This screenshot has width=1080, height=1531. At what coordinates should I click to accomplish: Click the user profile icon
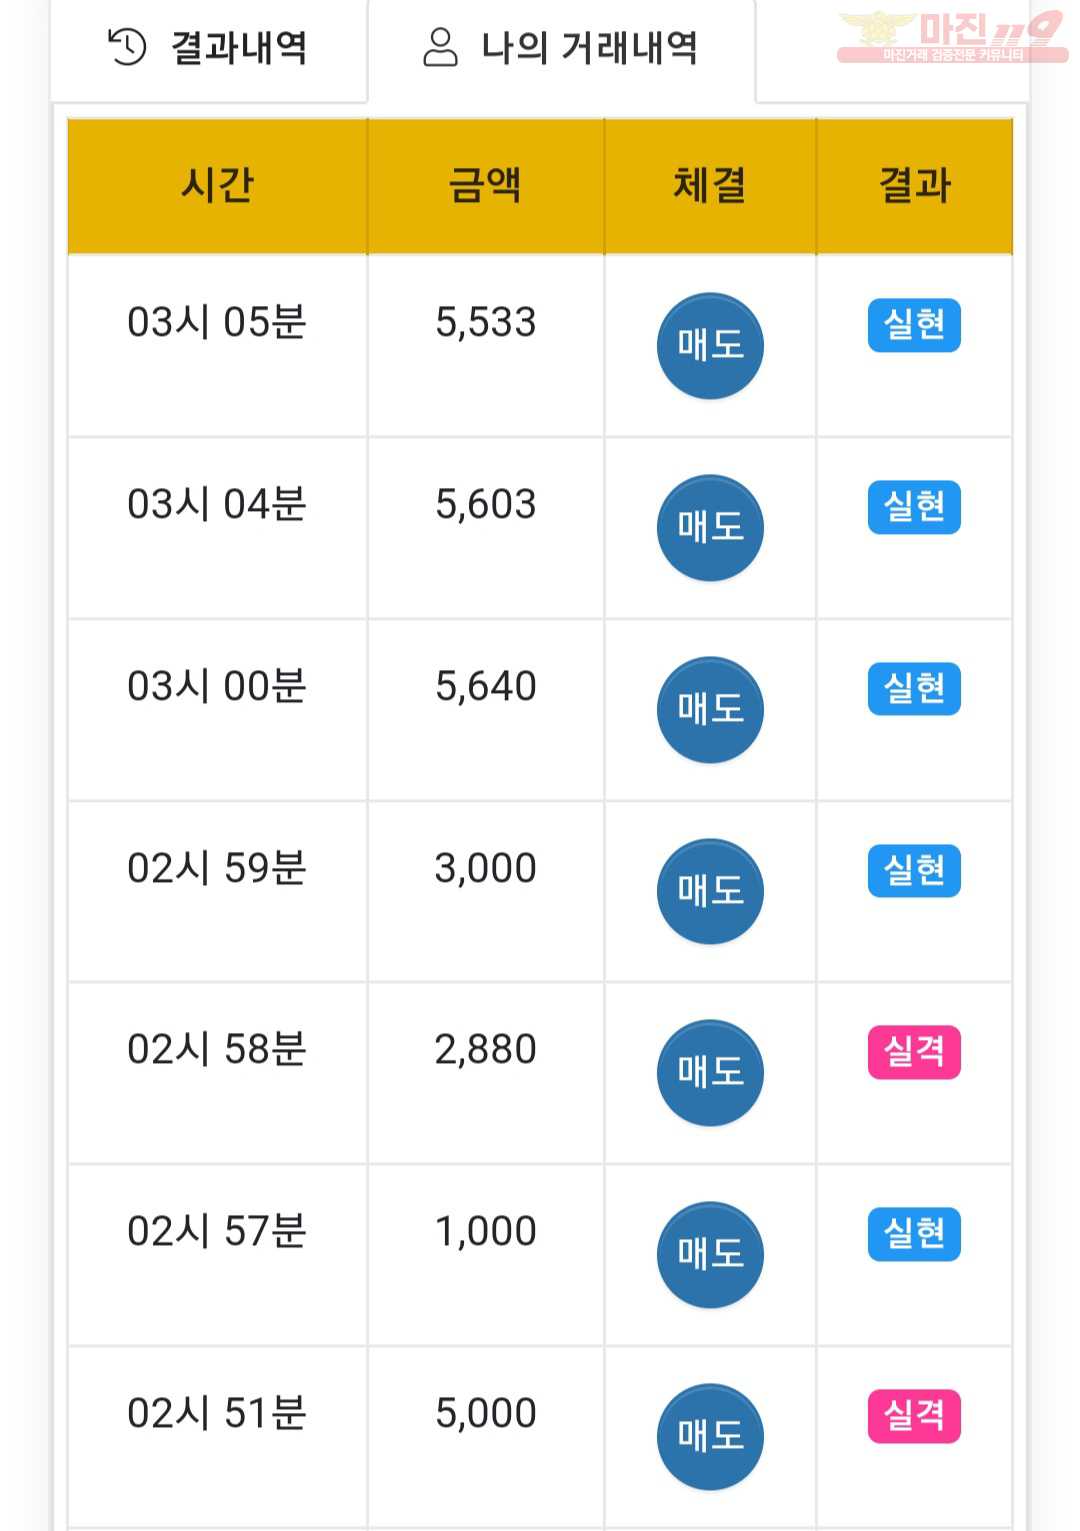[440, 47]
